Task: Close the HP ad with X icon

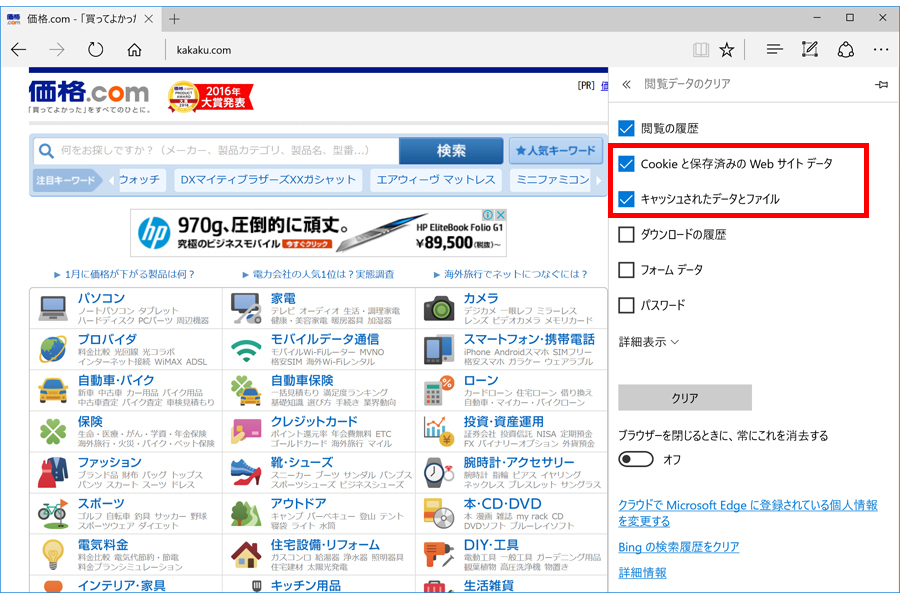Action: [x=501, y=215]
